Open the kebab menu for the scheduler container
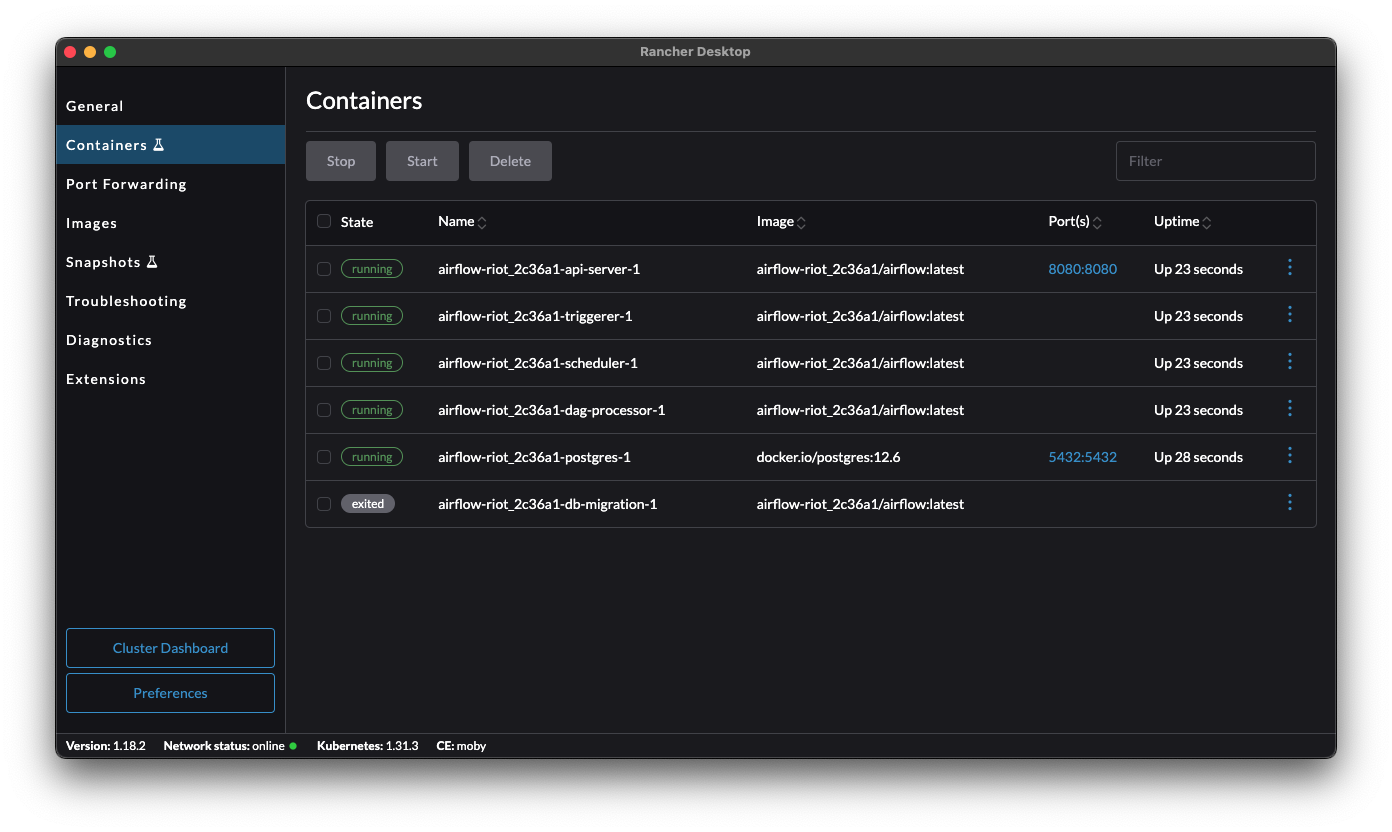Screen dimensions: 1392x832 (1289, 362)
